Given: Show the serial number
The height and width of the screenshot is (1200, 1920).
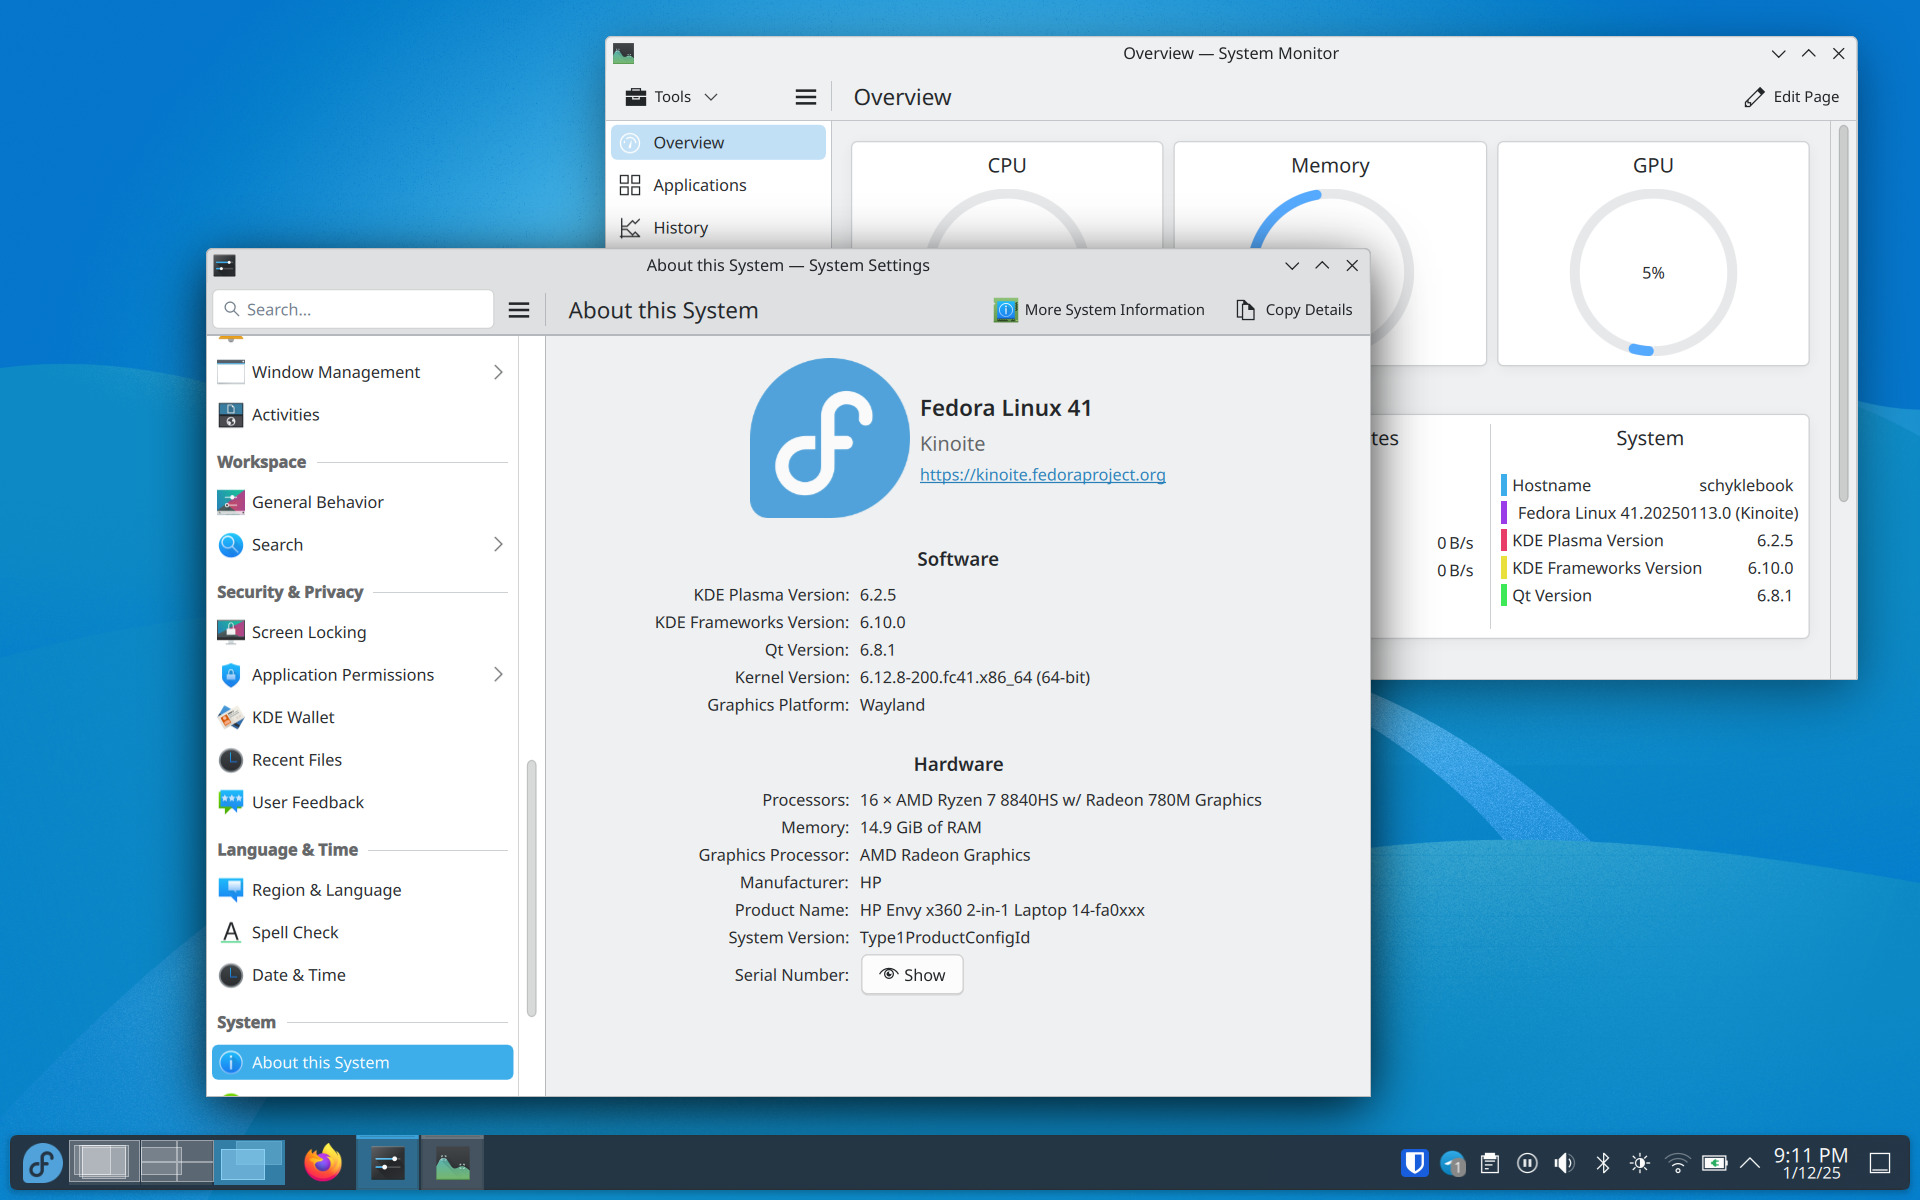Looking at the screenshot, I should (x=912, y=975).
